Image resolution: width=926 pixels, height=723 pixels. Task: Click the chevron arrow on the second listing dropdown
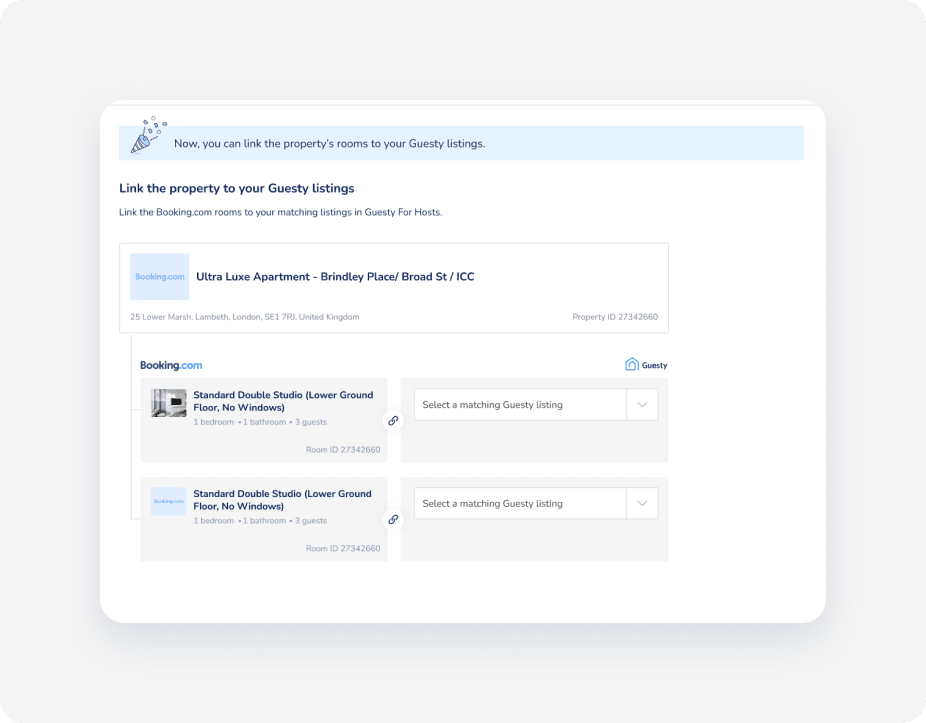click(642, 503)
